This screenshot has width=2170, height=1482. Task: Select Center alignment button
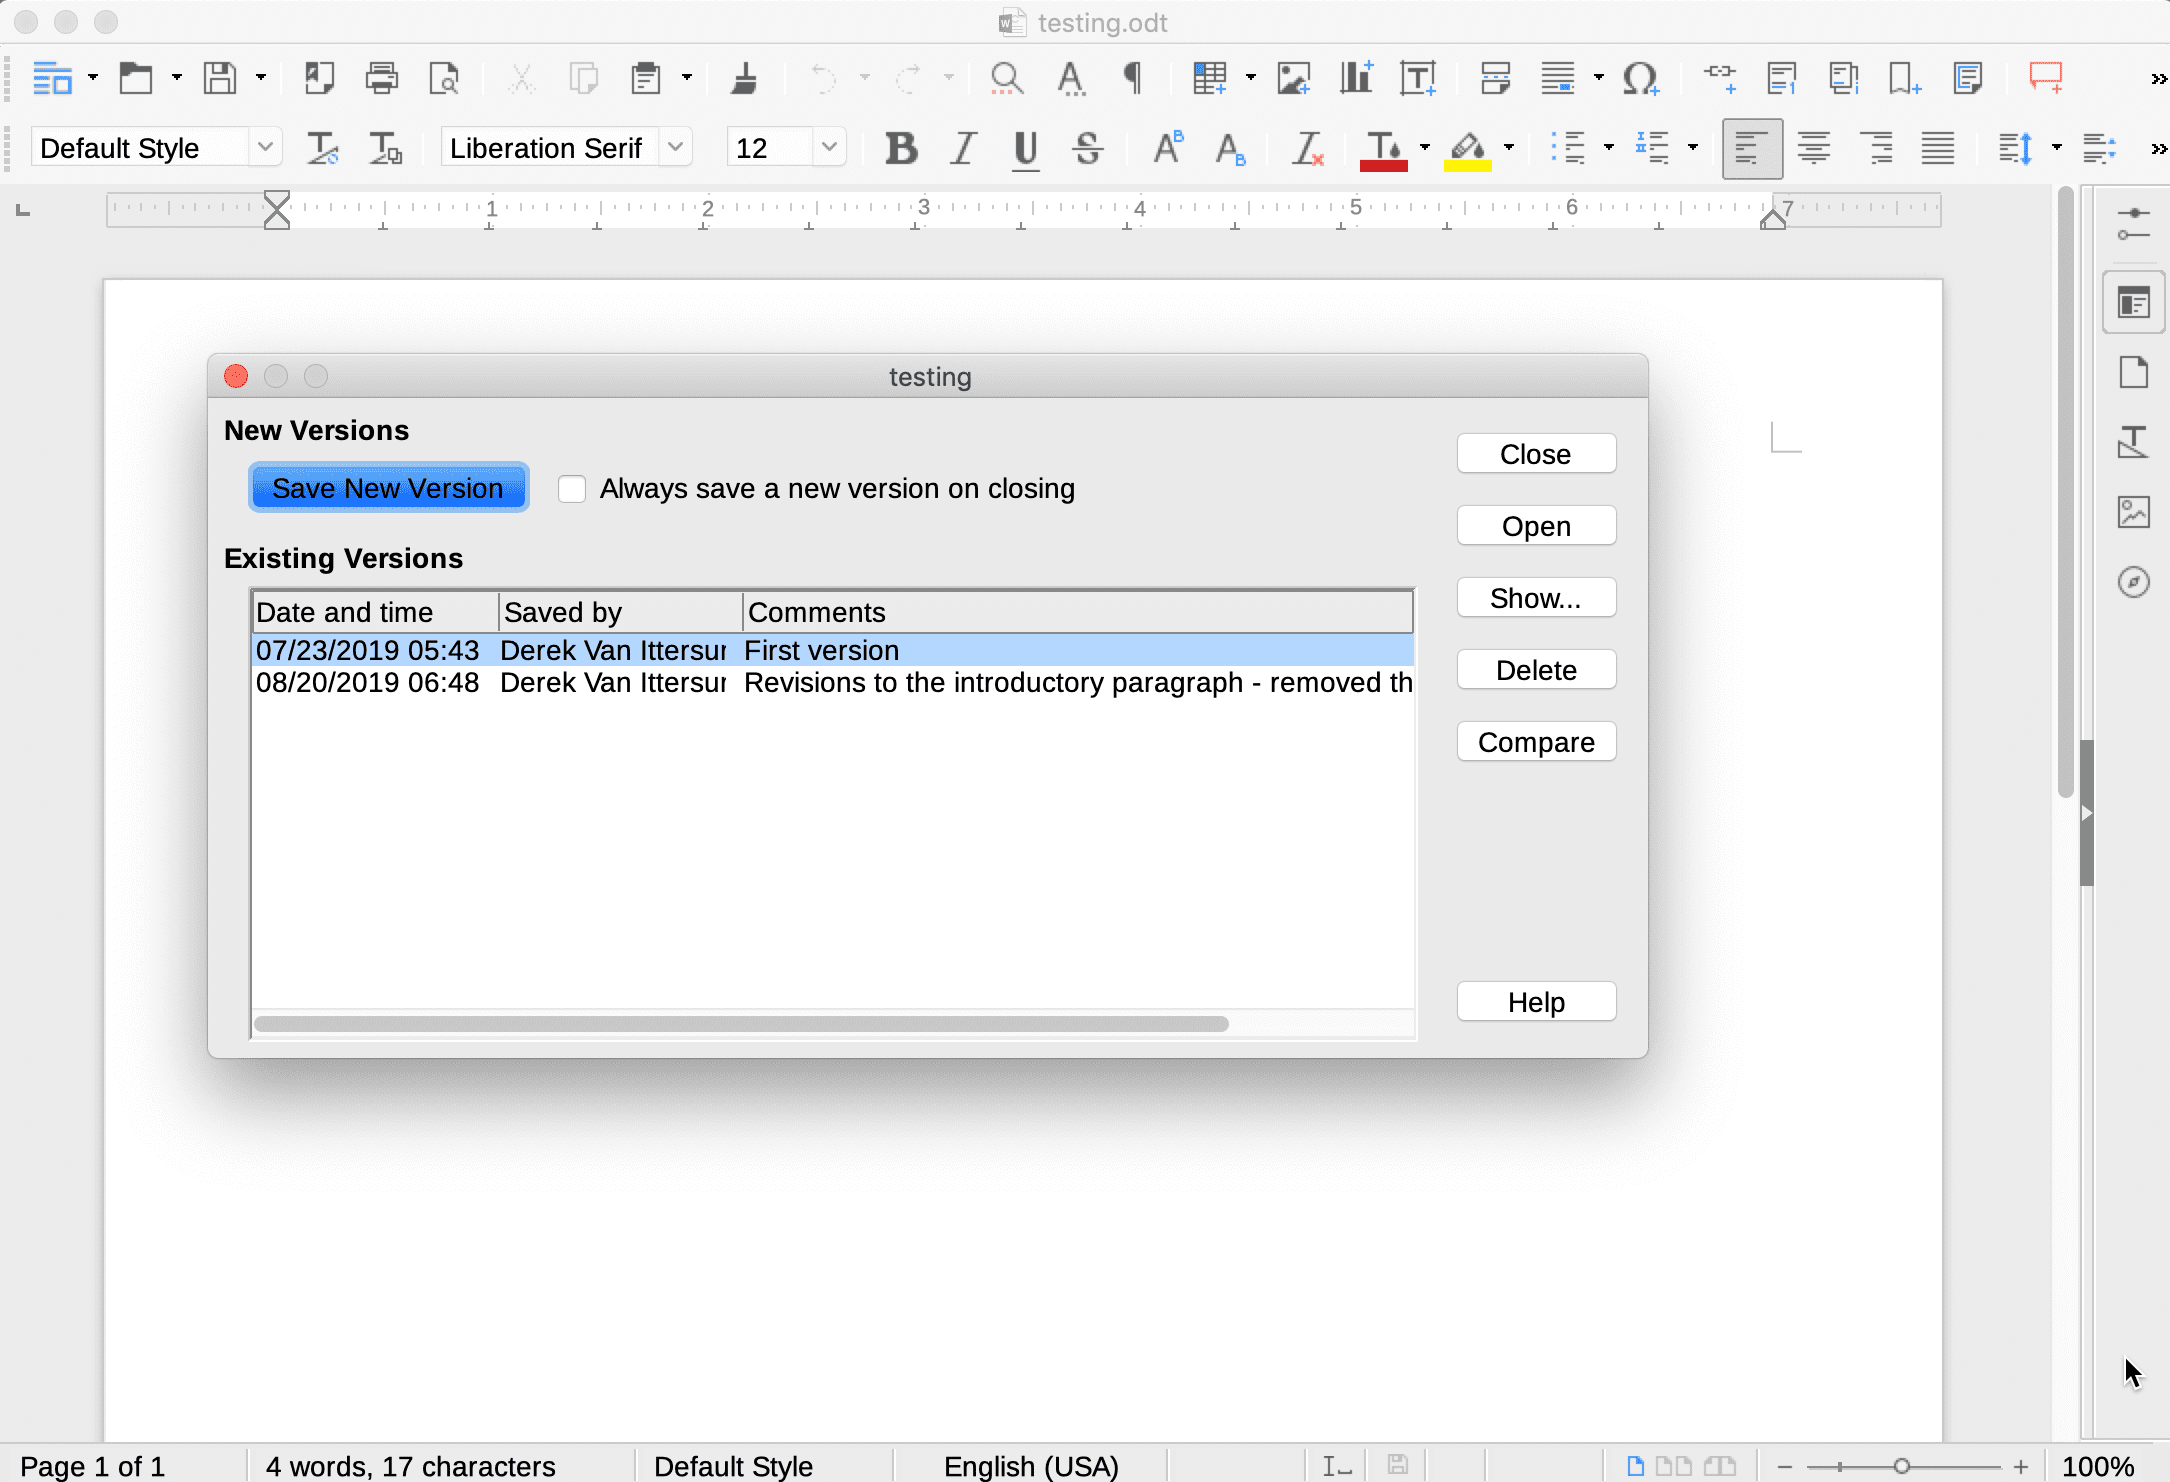(1814, 148)
